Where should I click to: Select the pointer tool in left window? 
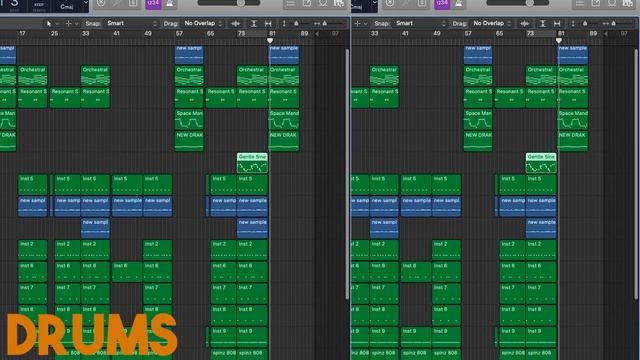tap(49, 24)
